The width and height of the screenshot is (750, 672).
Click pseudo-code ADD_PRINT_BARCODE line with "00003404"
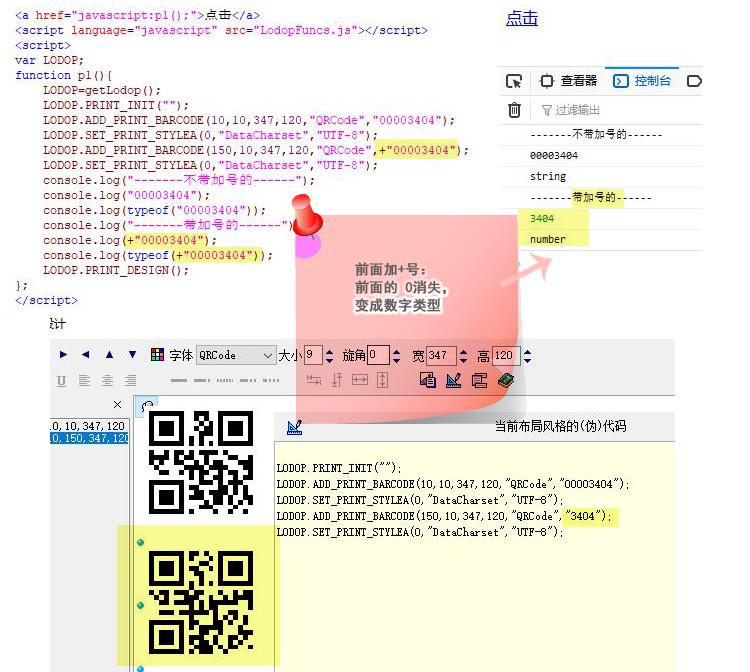coord(453,484)
